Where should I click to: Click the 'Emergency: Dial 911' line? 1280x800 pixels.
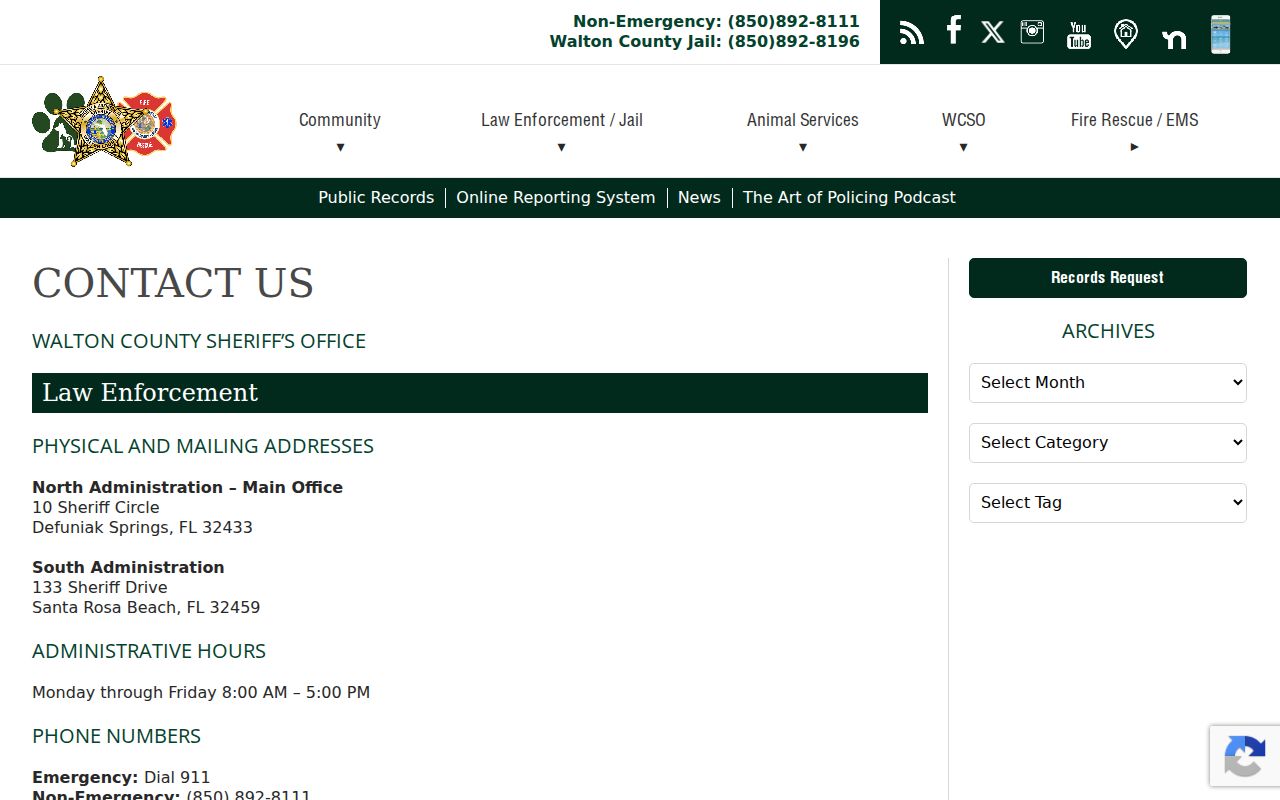(x=121, y=777)
